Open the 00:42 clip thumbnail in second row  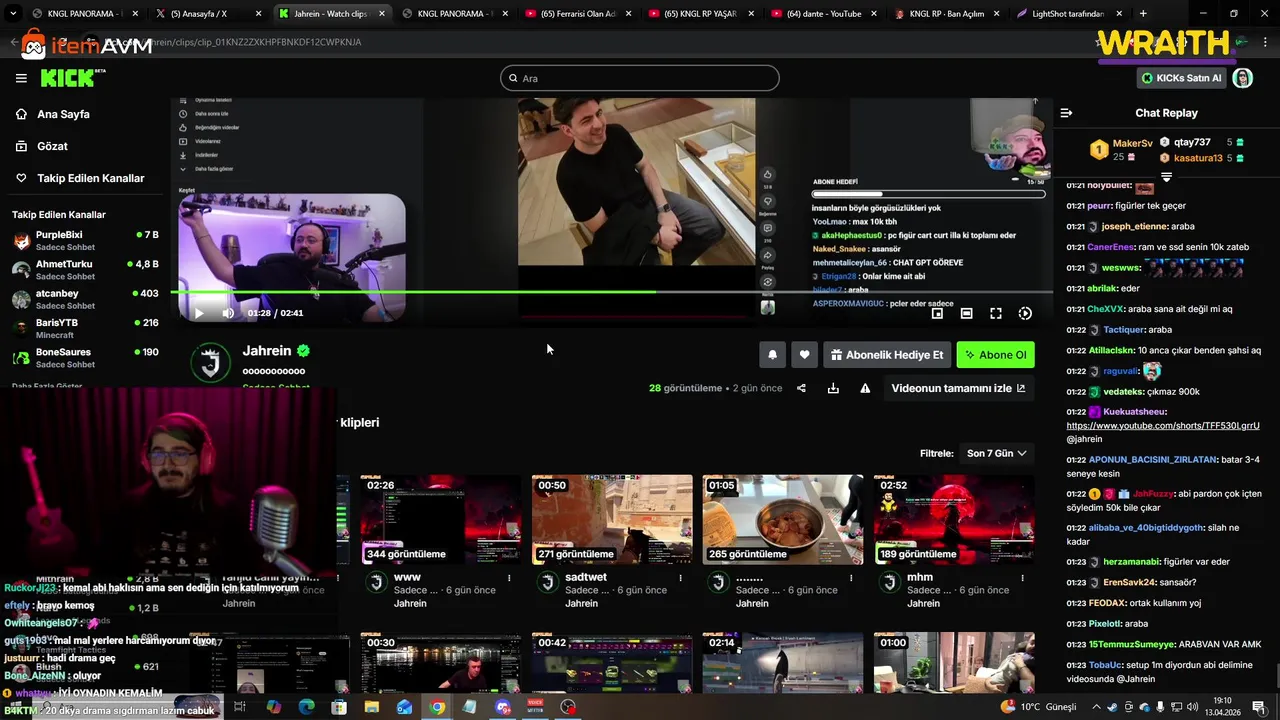coord(612,664)
